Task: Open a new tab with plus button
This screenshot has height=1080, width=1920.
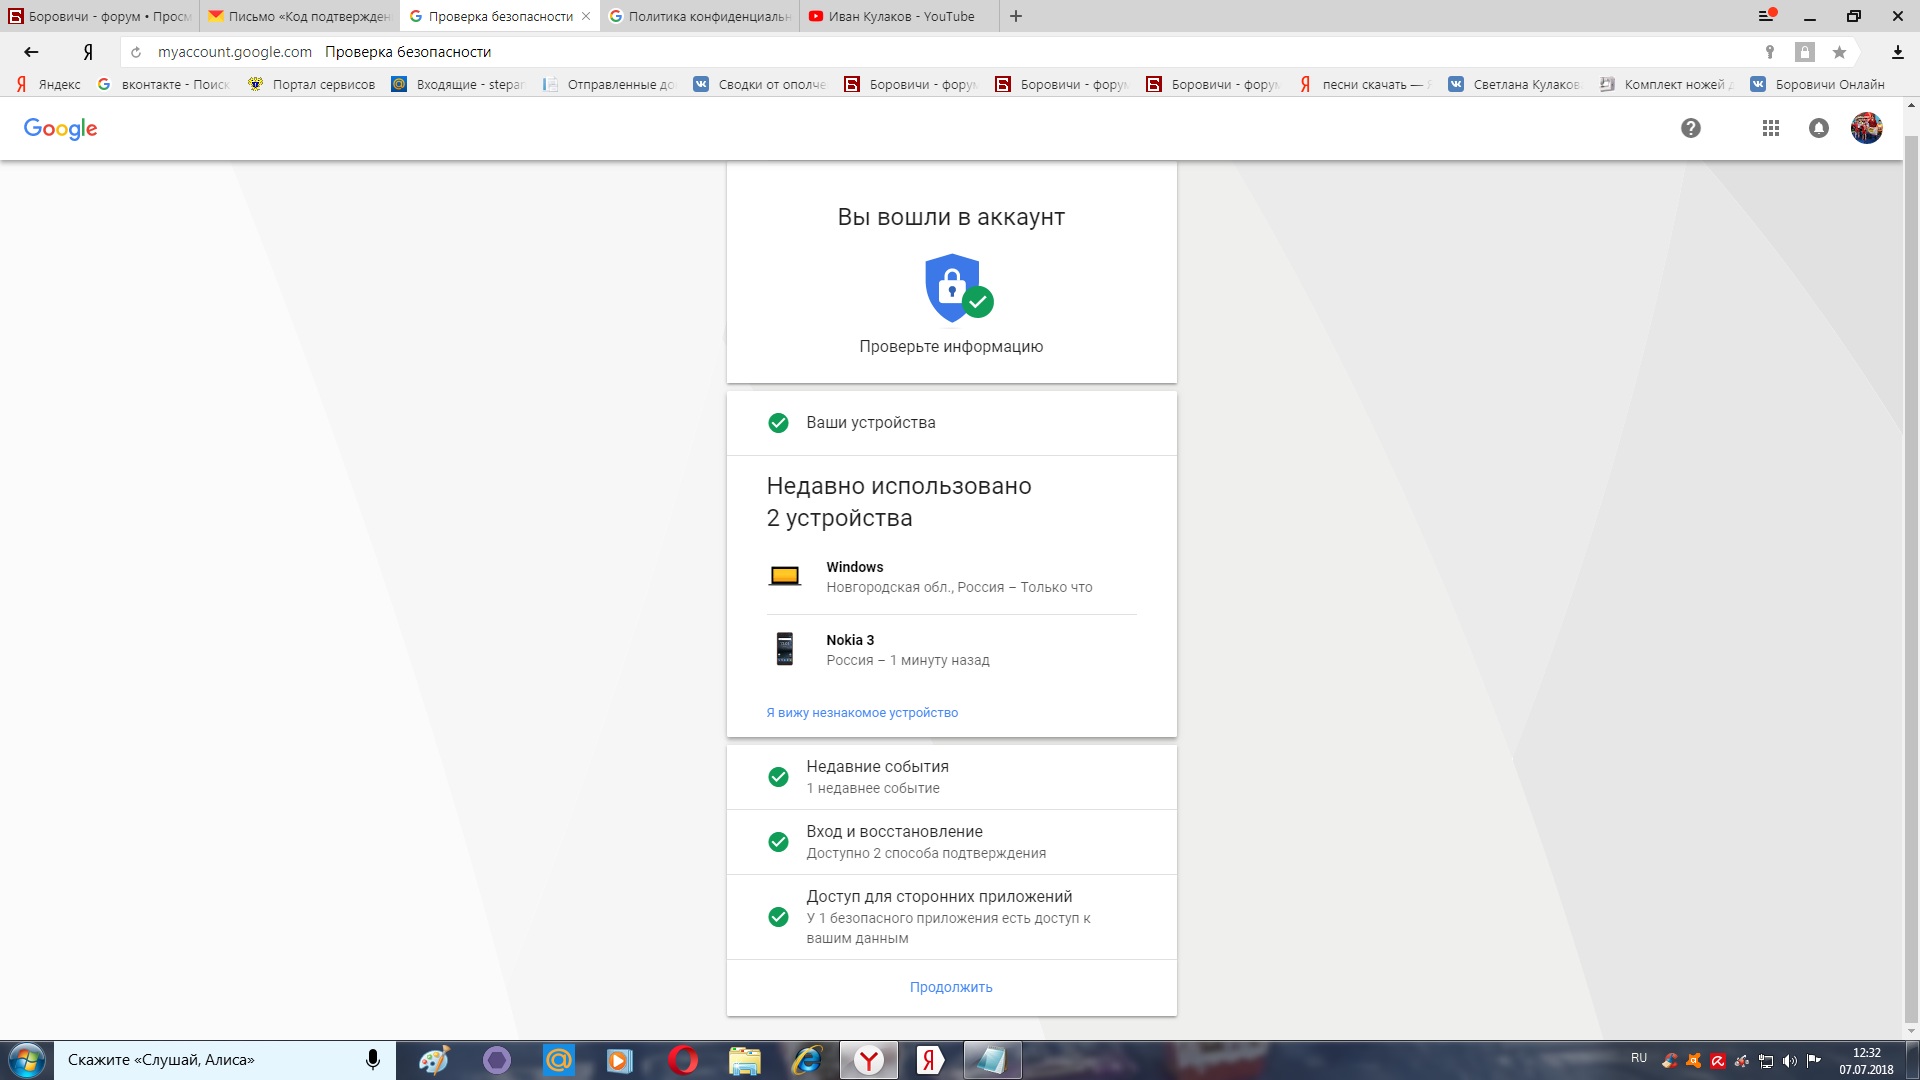Action: tap(1016, 16)
